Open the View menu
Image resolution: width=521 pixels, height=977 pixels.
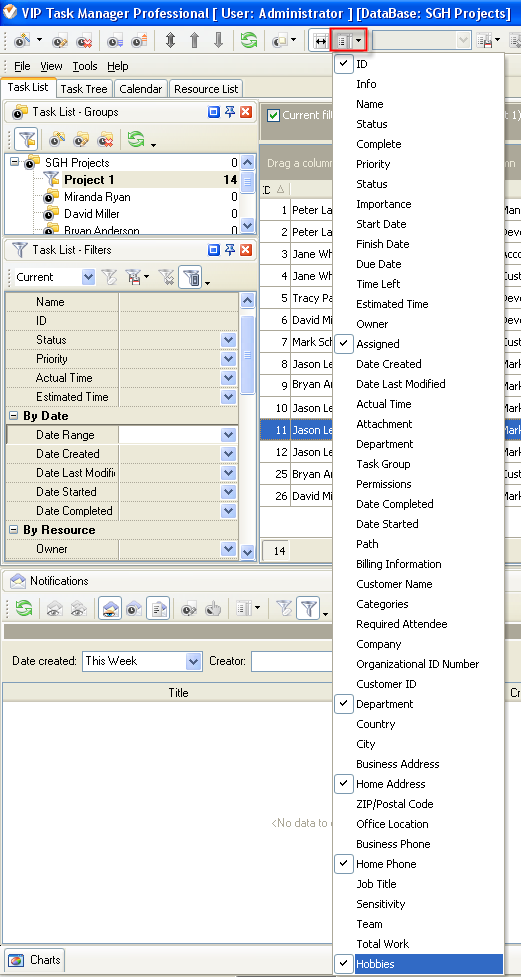tap(51, 66)
